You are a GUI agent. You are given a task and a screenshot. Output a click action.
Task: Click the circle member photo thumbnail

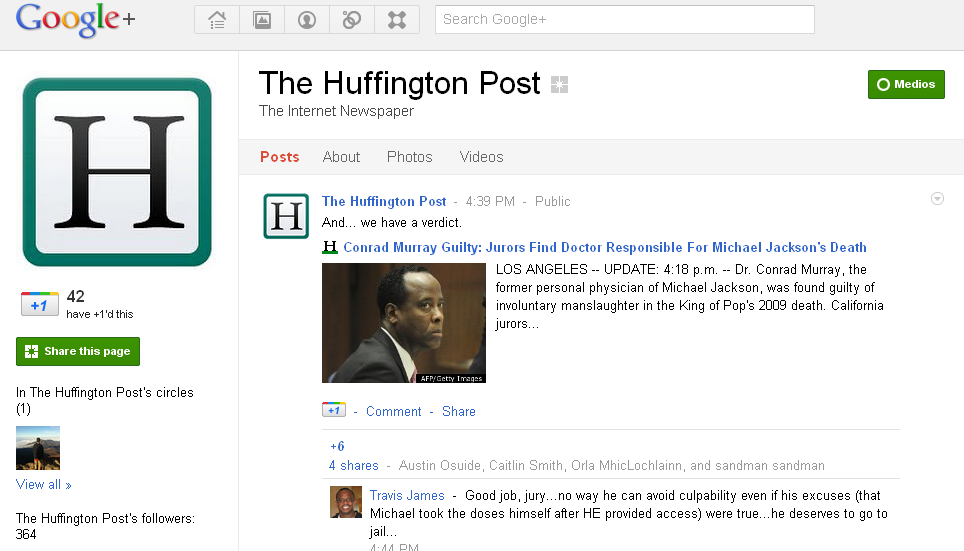point(38,448)
